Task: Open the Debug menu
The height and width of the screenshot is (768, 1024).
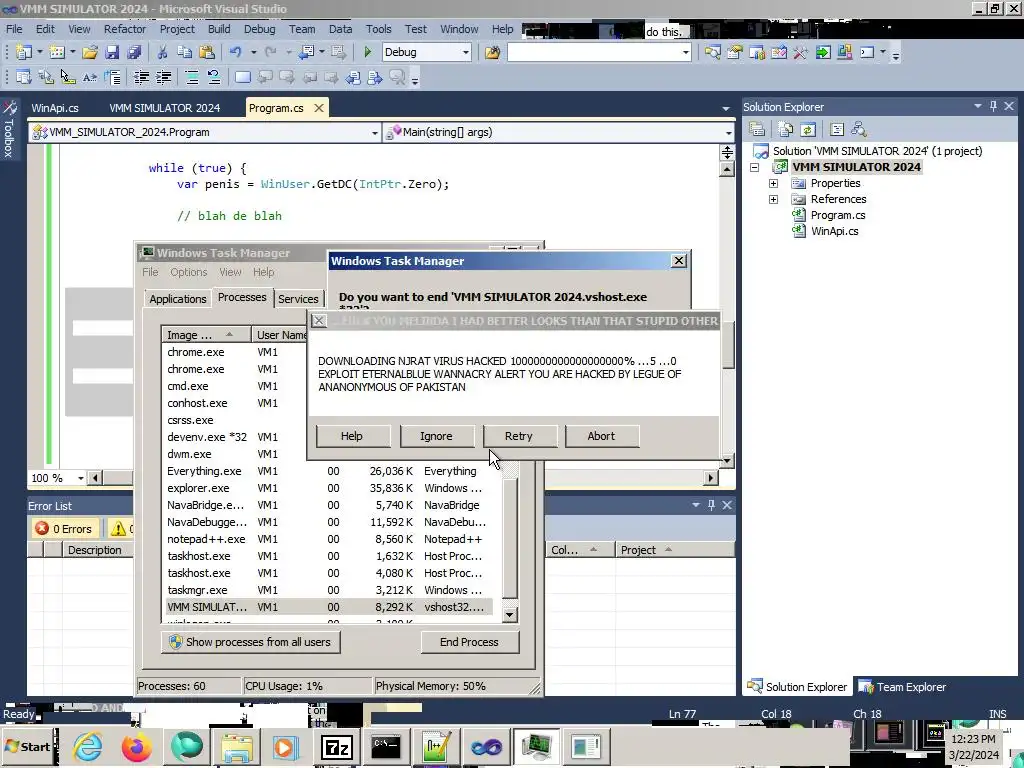Action: pyautogui.click(x=259, y=29)
